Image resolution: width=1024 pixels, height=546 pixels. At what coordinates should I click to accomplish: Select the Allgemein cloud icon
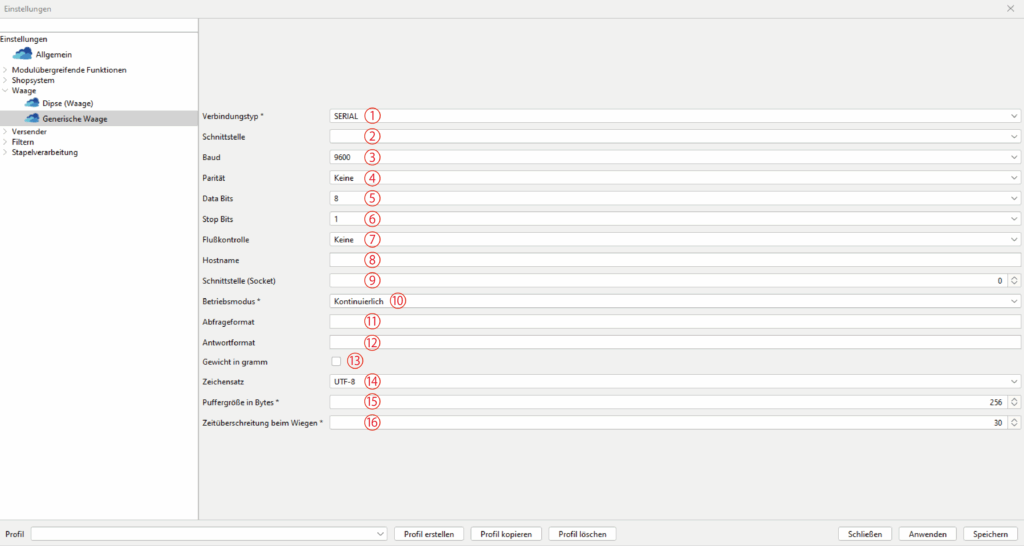coord(22,54)
